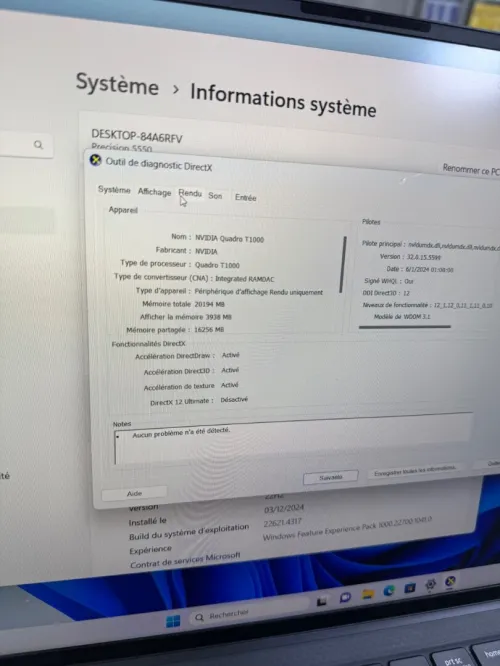Click the DDI Direct3D 12 value
500x666 pixels.
[x=407, y=293]
